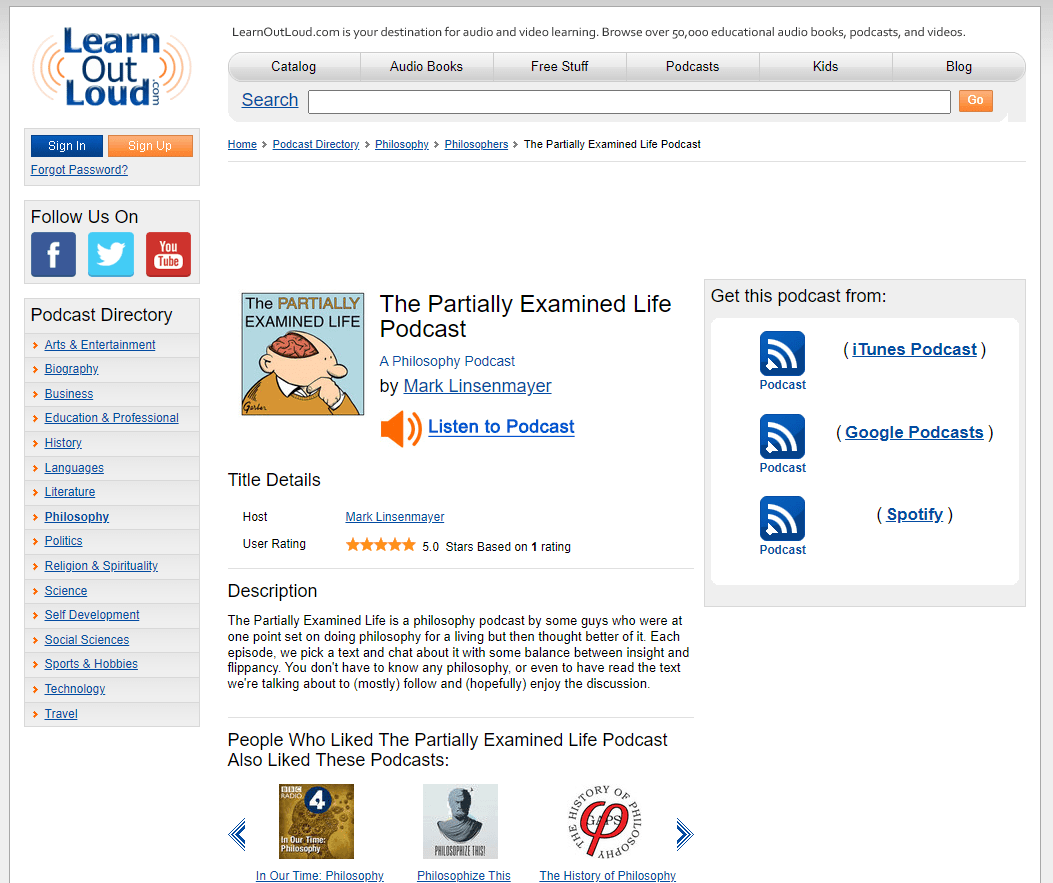This screenshot has width=1053, height=883.
Task: Focus the search input field
Action: click(629, 102)
